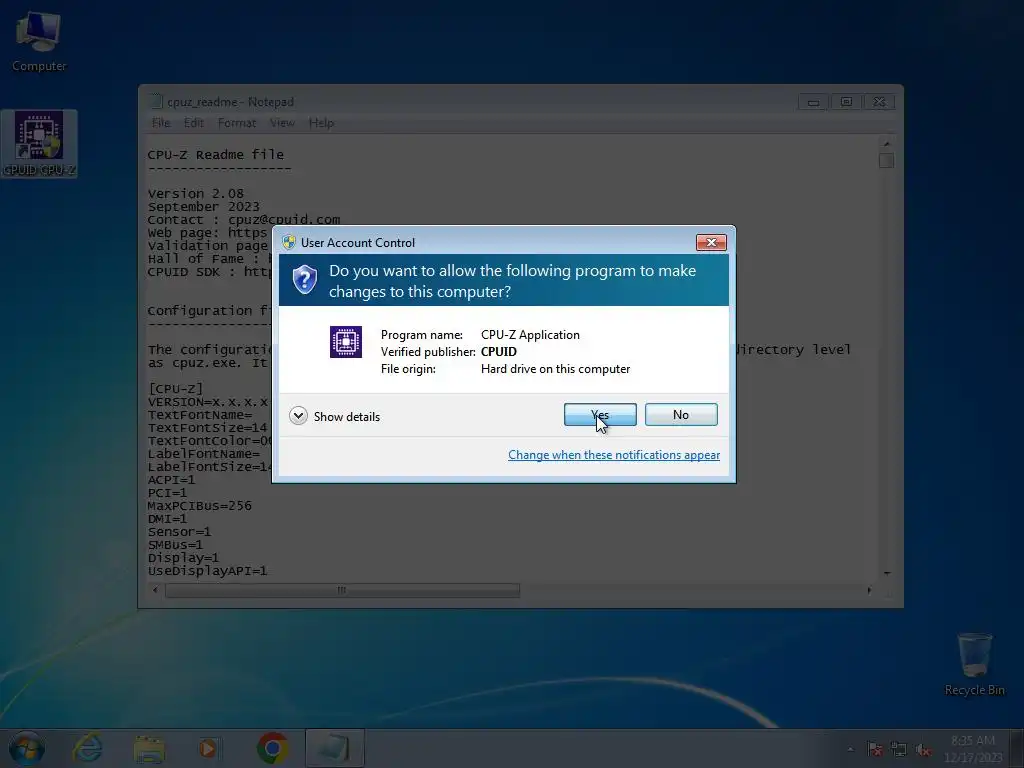This screenshot has height=768, width=1024.
Task: Open Action Center flag tray icon
Action: (874, 749)
